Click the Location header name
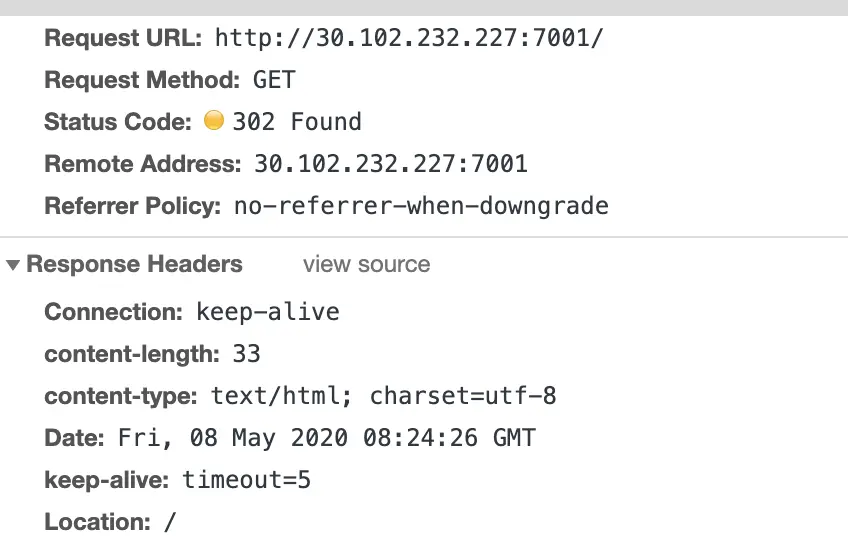Viewport: 848px width, 550px height. click(x=97, y=522)
